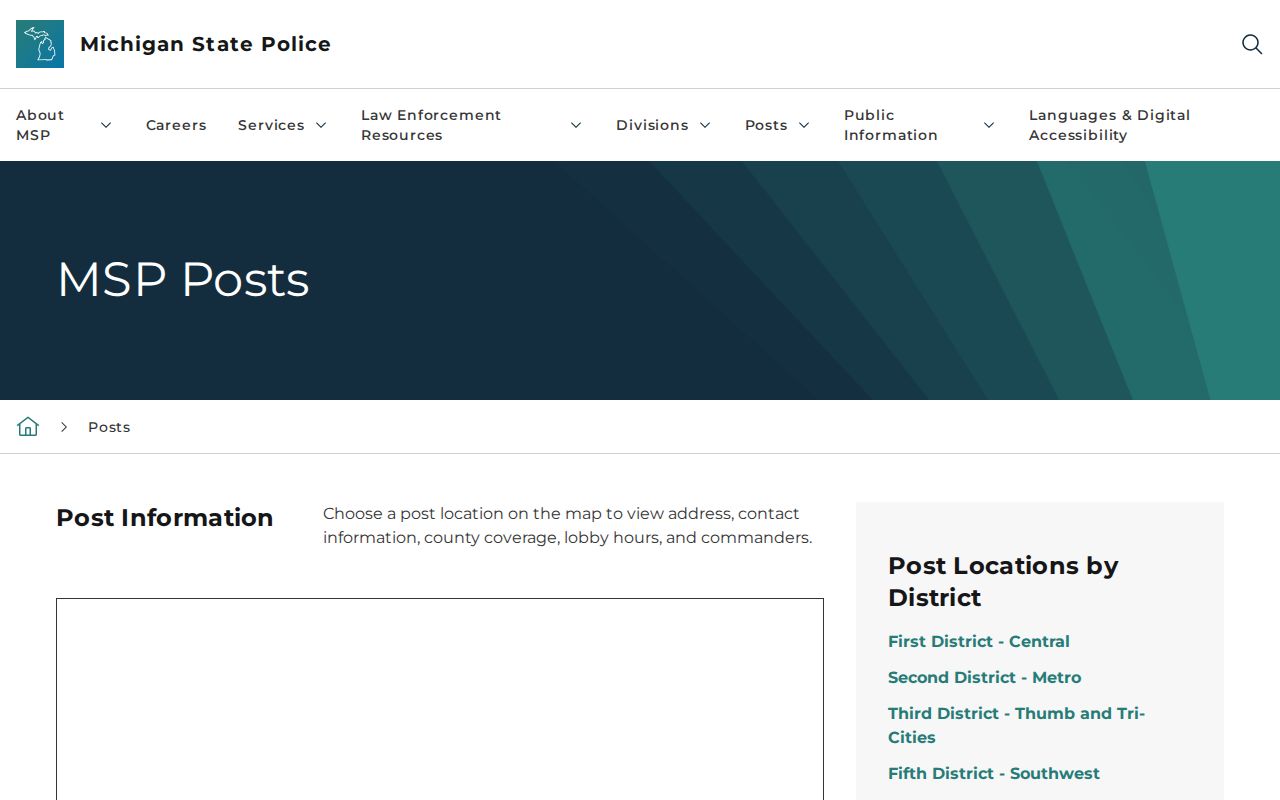Expand the Services dropdown chevron
This screenshot has width=1280, height=800.
coord(321,125)
